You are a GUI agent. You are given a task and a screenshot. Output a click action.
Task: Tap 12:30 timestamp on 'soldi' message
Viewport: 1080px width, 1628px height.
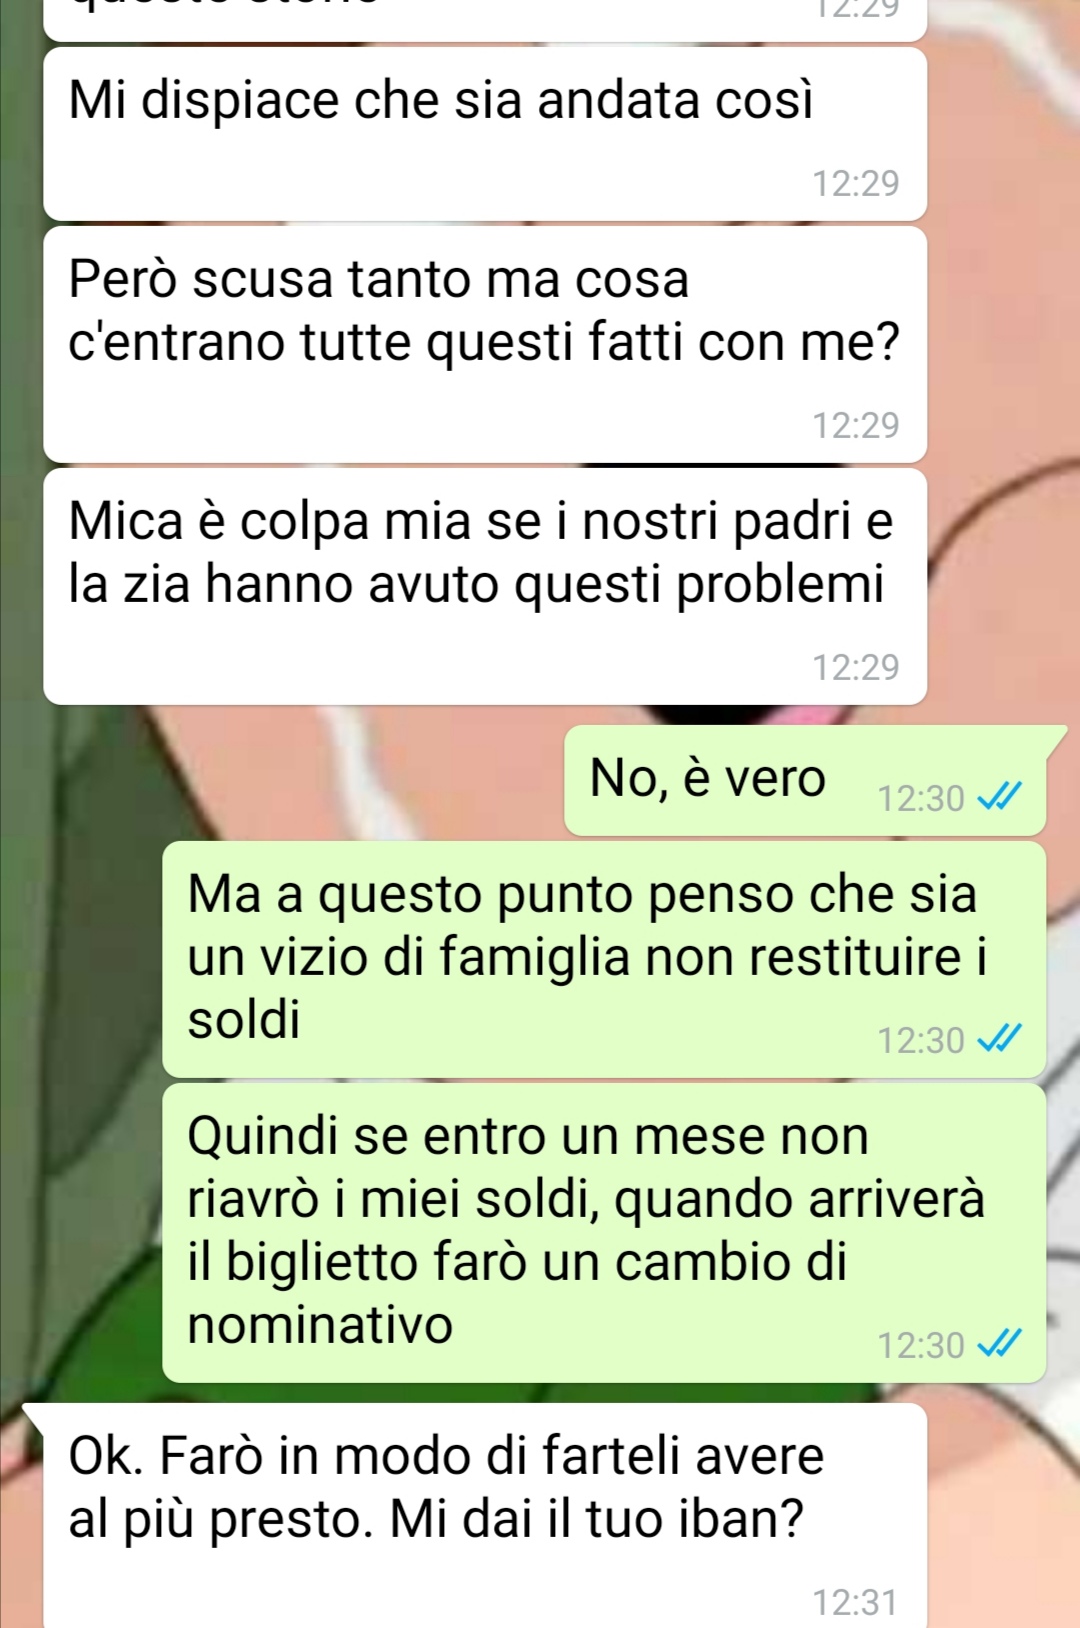click(921, 1040)
